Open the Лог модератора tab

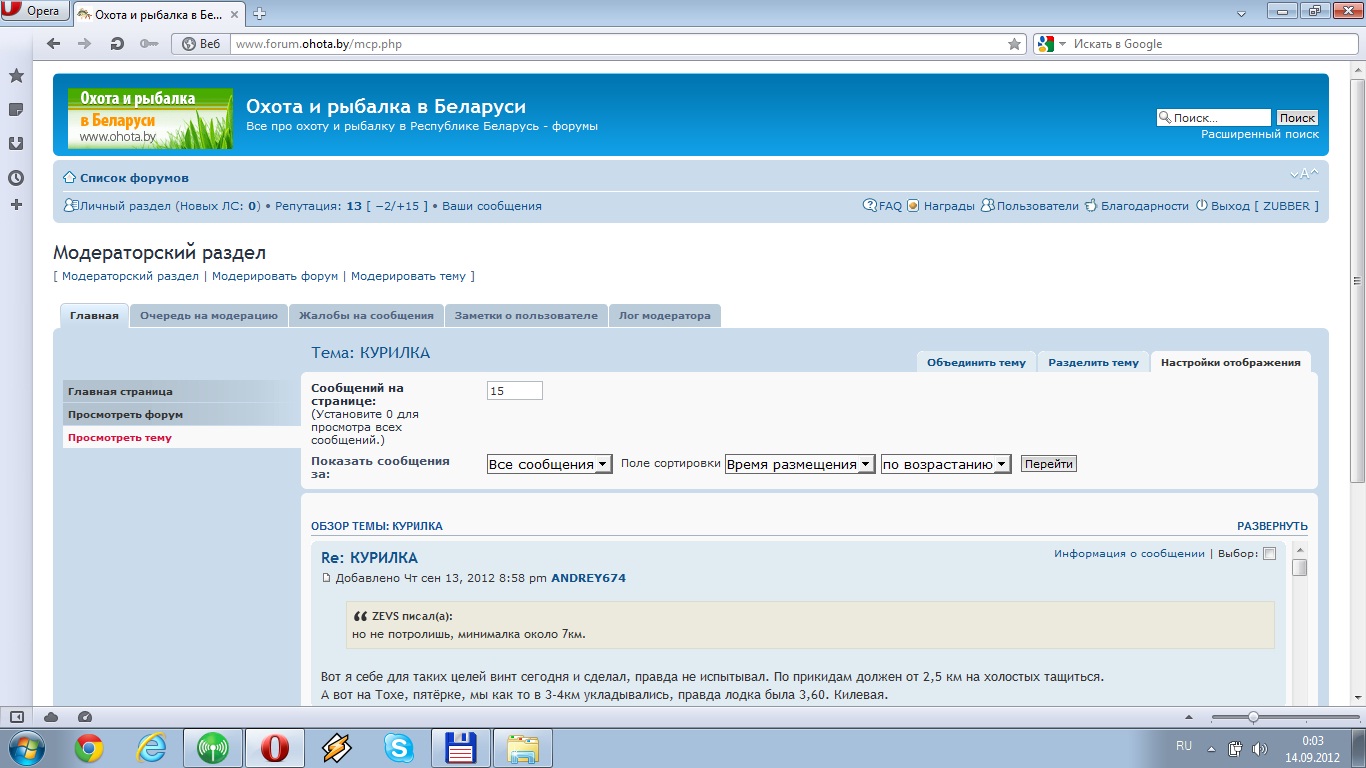[x=664, y=316]
